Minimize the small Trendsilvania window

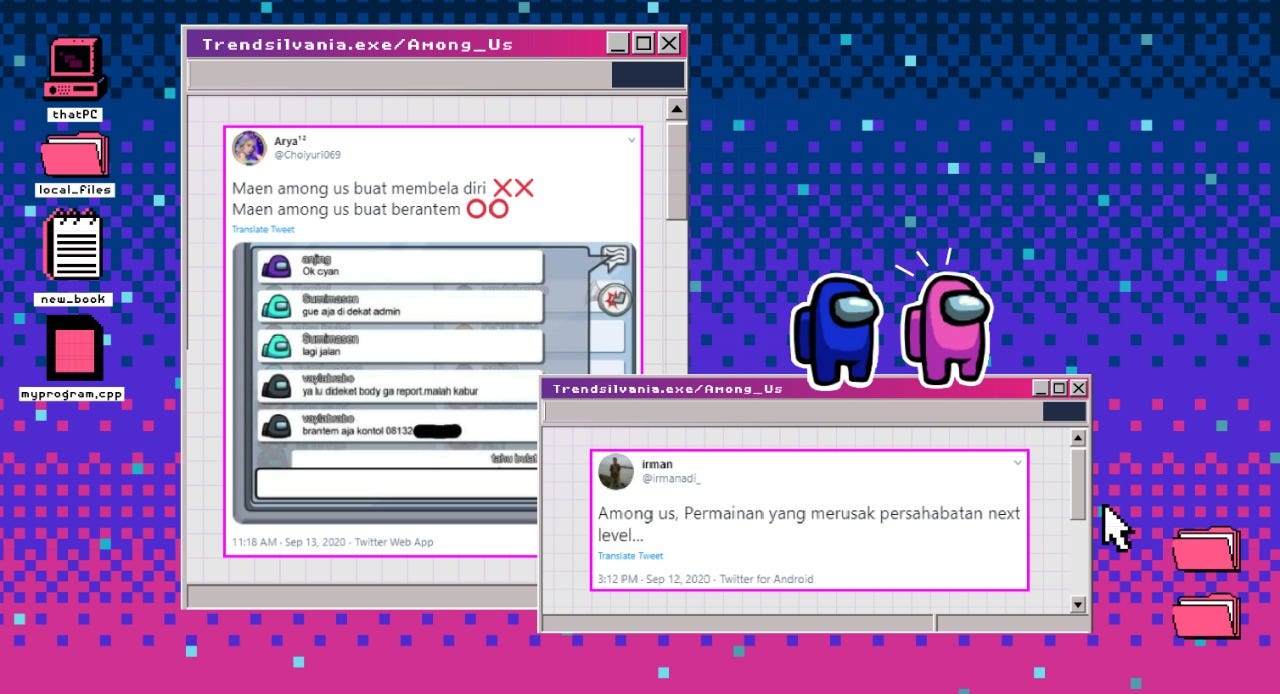click(x=1041, y=388)
